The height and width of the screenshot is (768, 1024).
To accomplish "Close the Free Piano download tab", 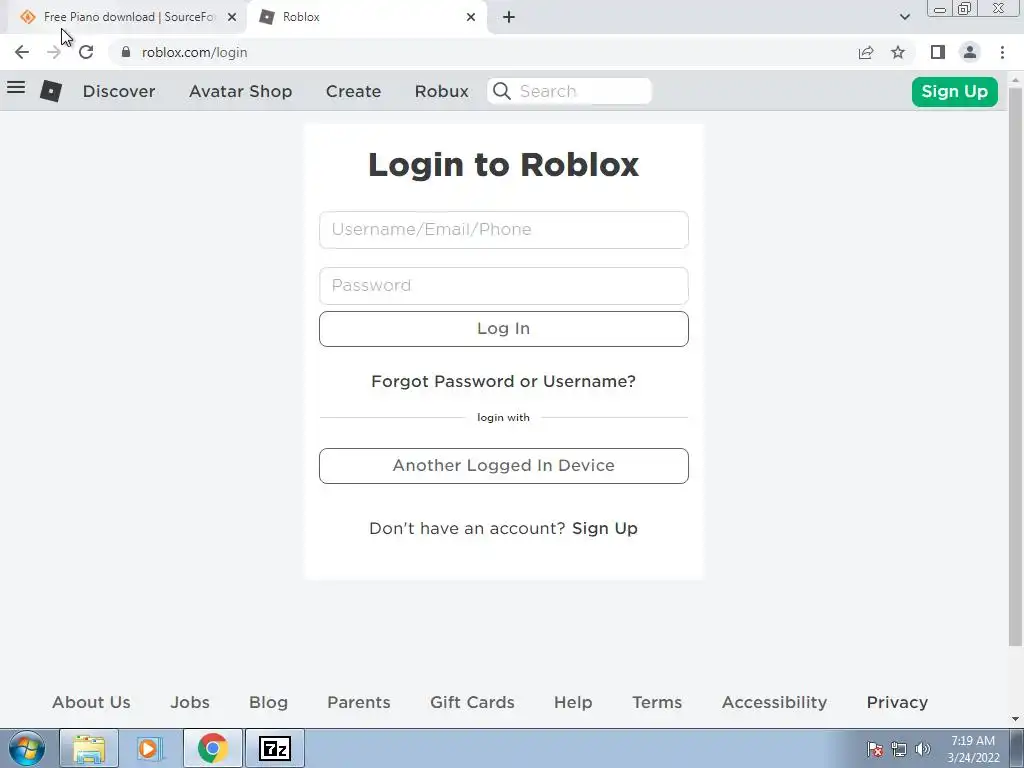I will click(x=232, y=17).
